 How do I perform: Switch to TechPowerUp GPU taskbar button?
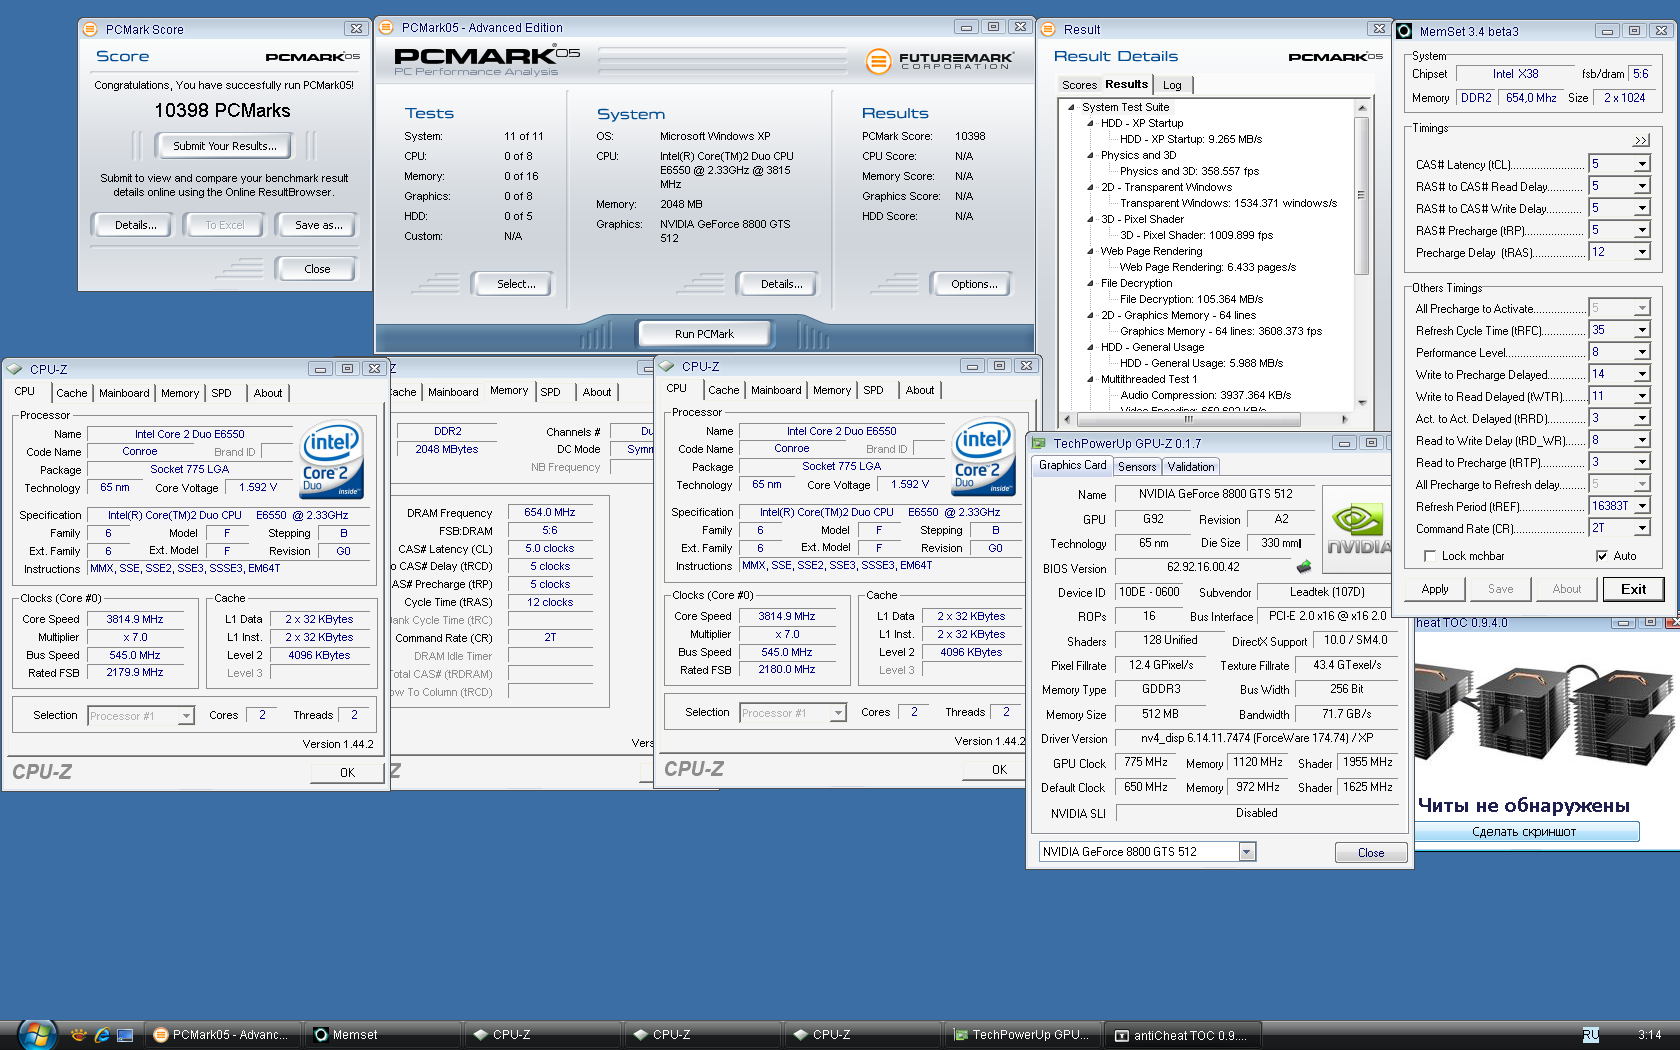pyautogui.click(x=1023, y=1035)
